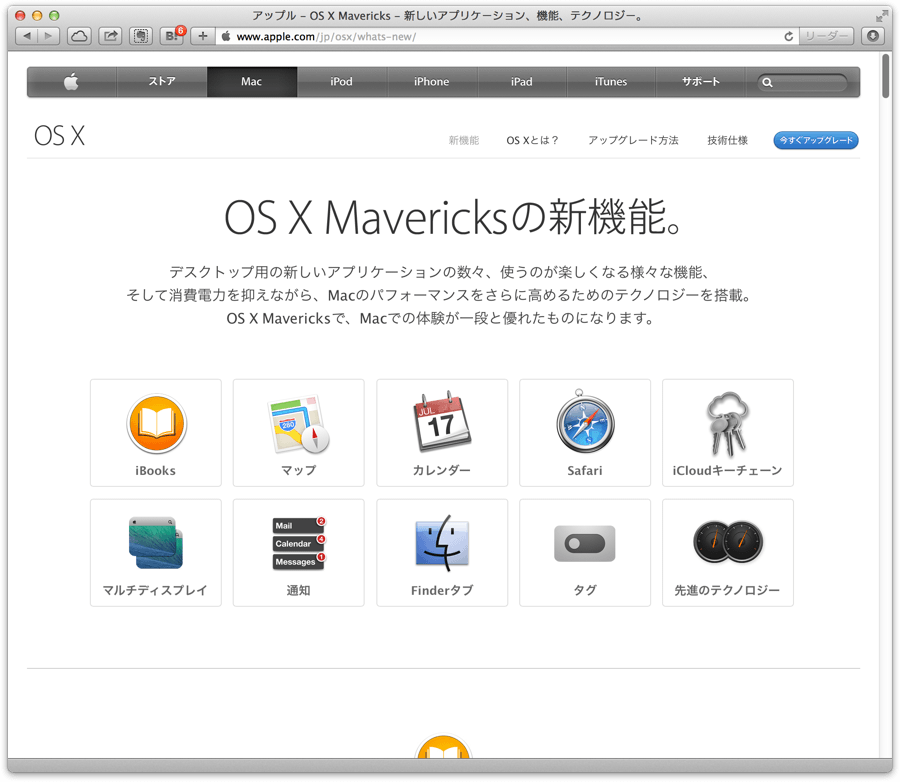The height and width of the screenshot is (782, 900).
Task: Click the 新機能 sub-navigation link
Action: (464, 140)
